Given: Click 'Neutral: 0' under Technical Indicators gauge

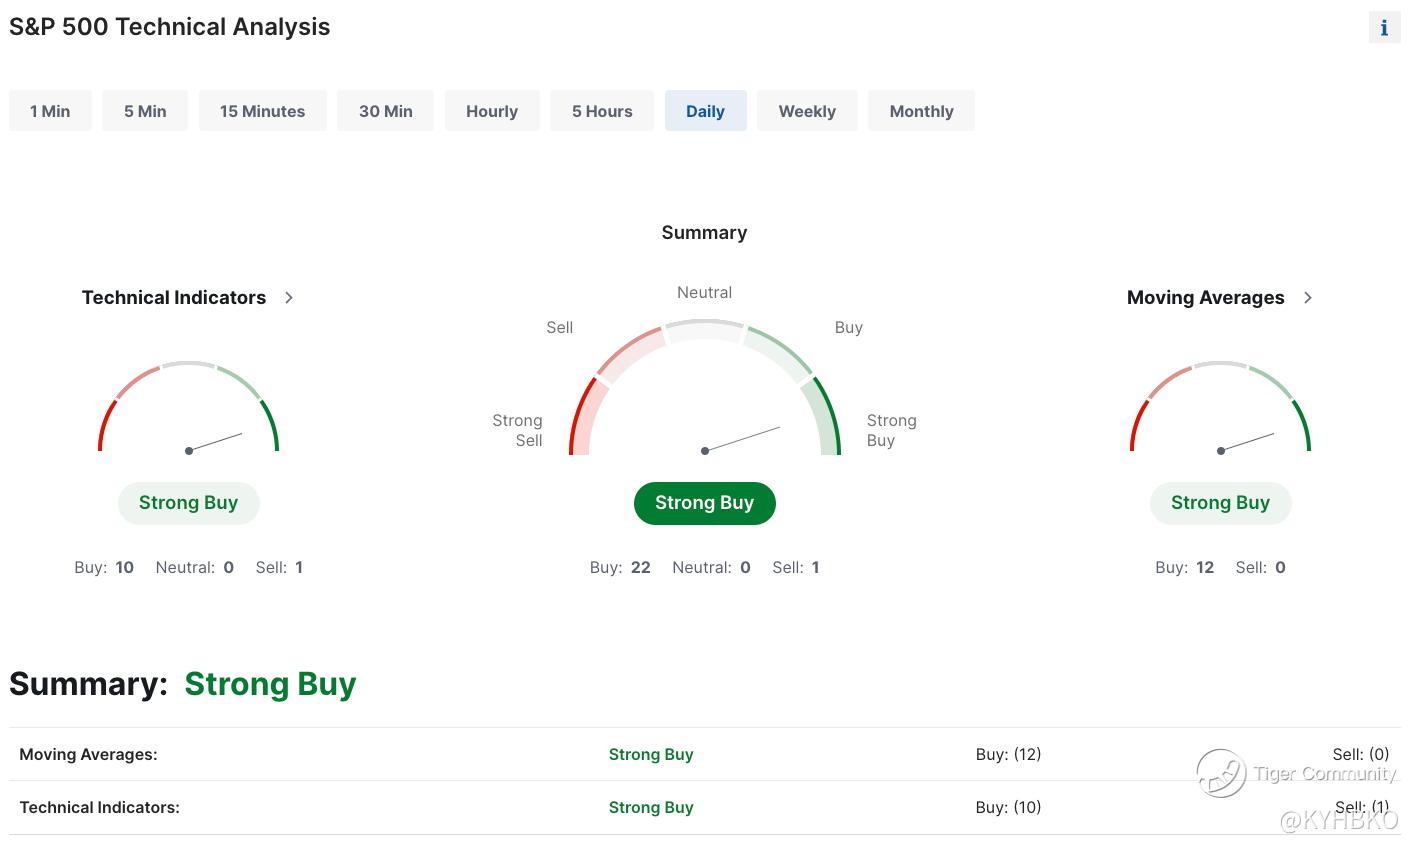Looking at the screenshot, I should tap(195, 567).
